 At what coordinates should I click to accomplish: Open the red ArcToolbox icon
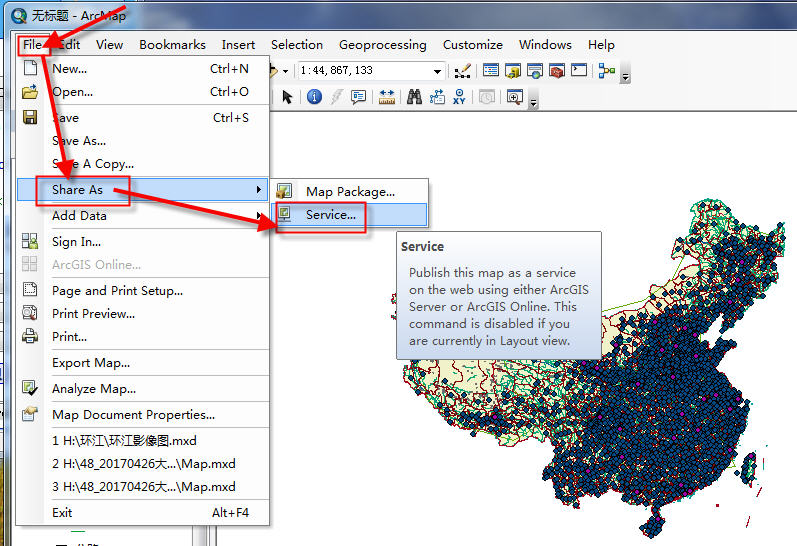click(x=557, y=71)
